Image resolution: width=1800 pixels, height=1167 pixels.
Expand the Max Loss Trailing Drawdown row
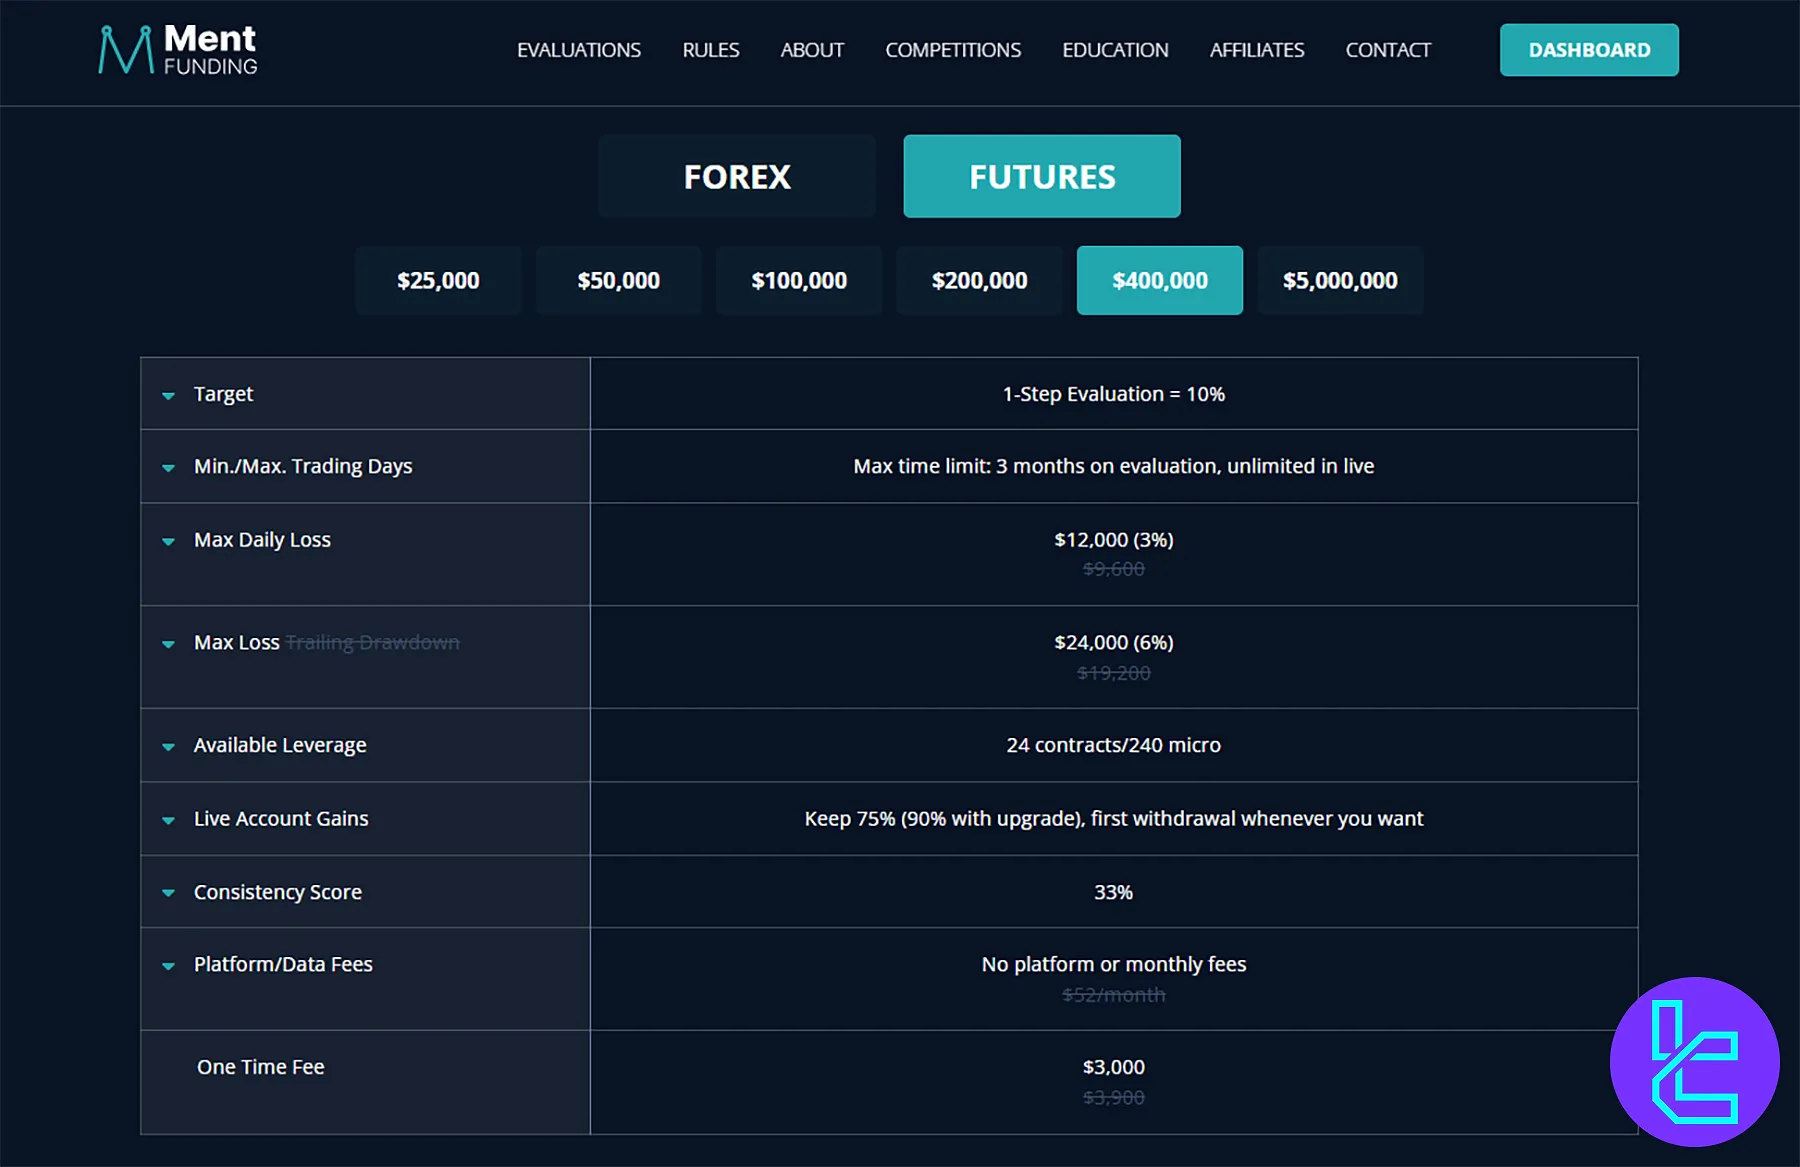pos(168,644)
